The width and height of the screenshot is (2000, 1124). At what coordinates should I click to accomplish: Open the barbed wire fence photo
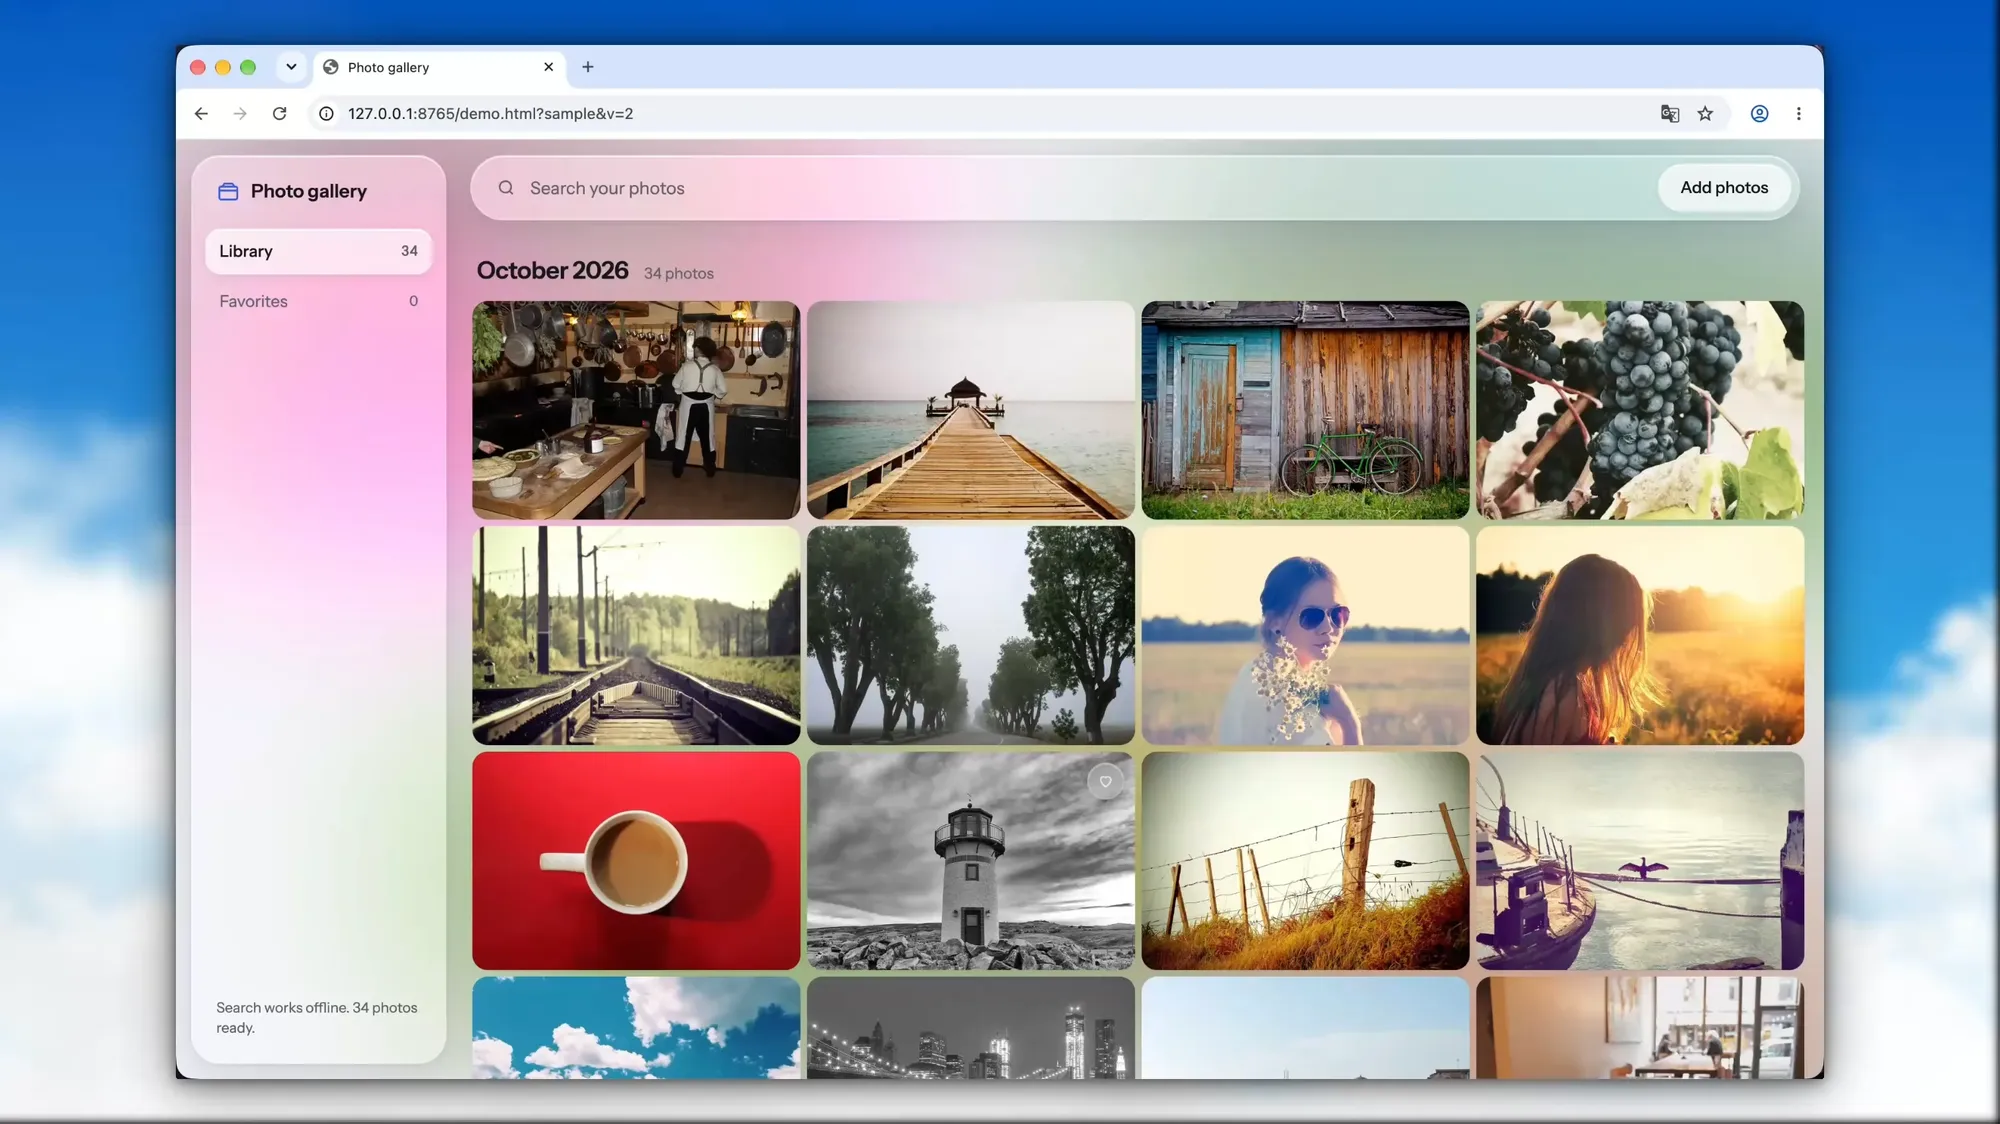pyautogui.click(x=1305, y=861)
